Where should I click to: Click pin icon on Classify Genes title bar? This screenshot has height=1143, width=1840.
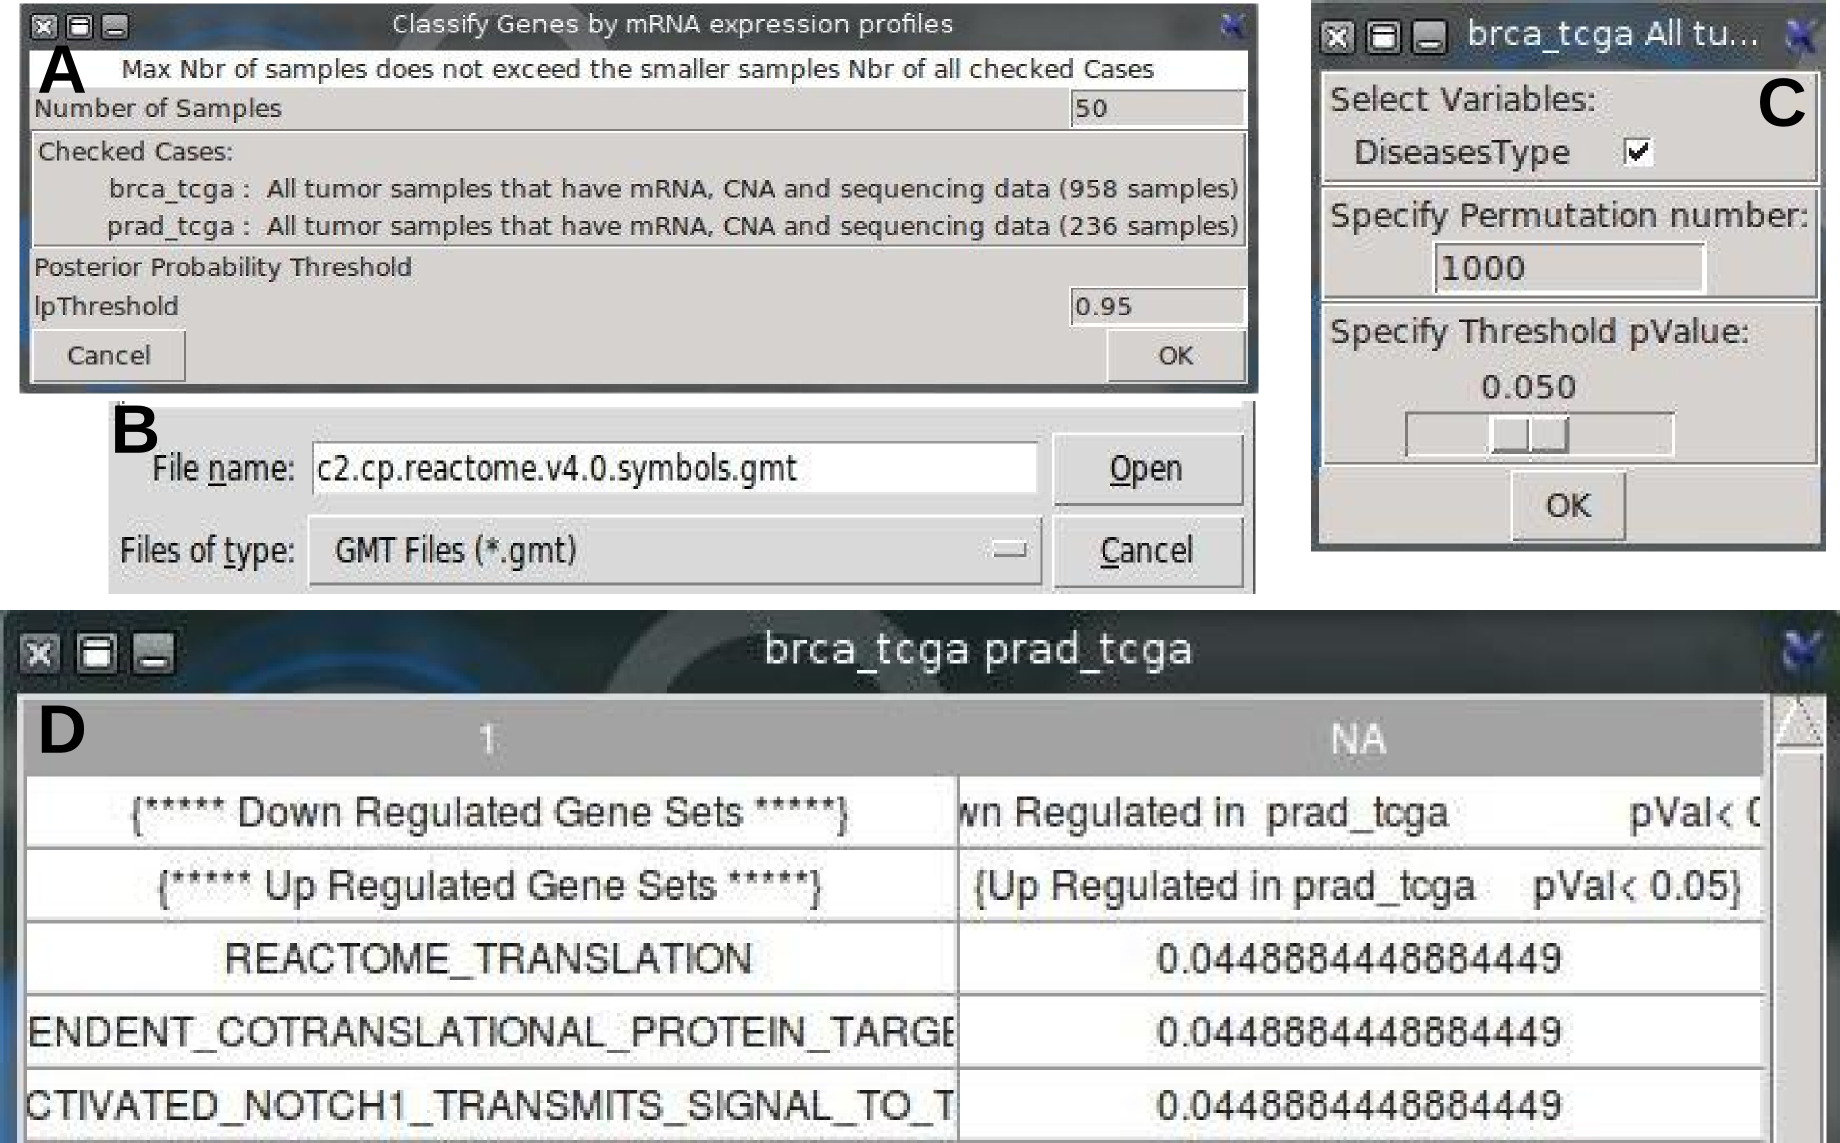pos(1233,26)
